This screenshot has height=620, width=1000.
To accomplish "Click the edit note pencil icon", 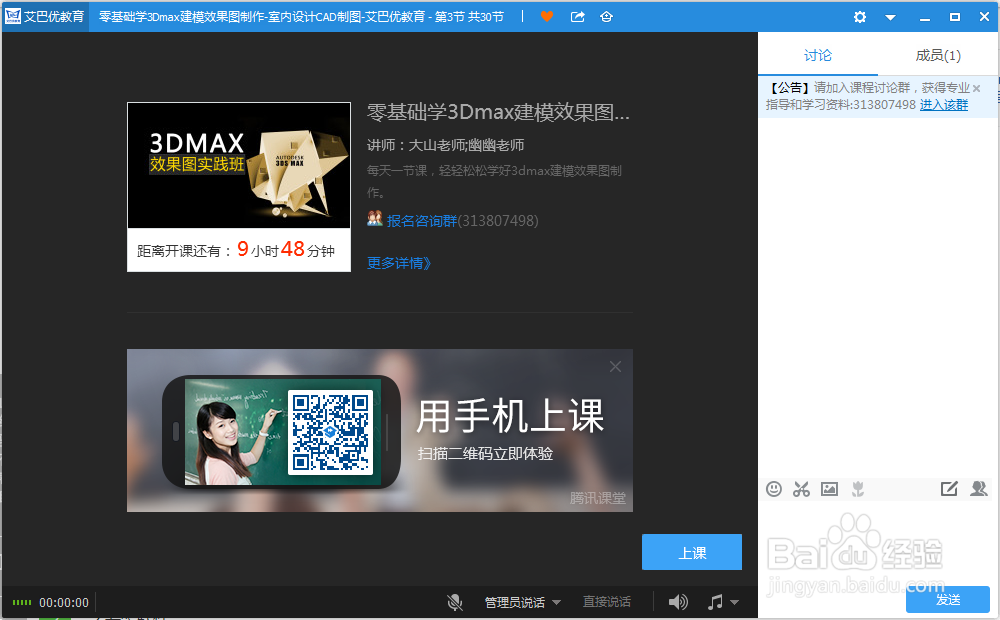I will coord(949,489).
